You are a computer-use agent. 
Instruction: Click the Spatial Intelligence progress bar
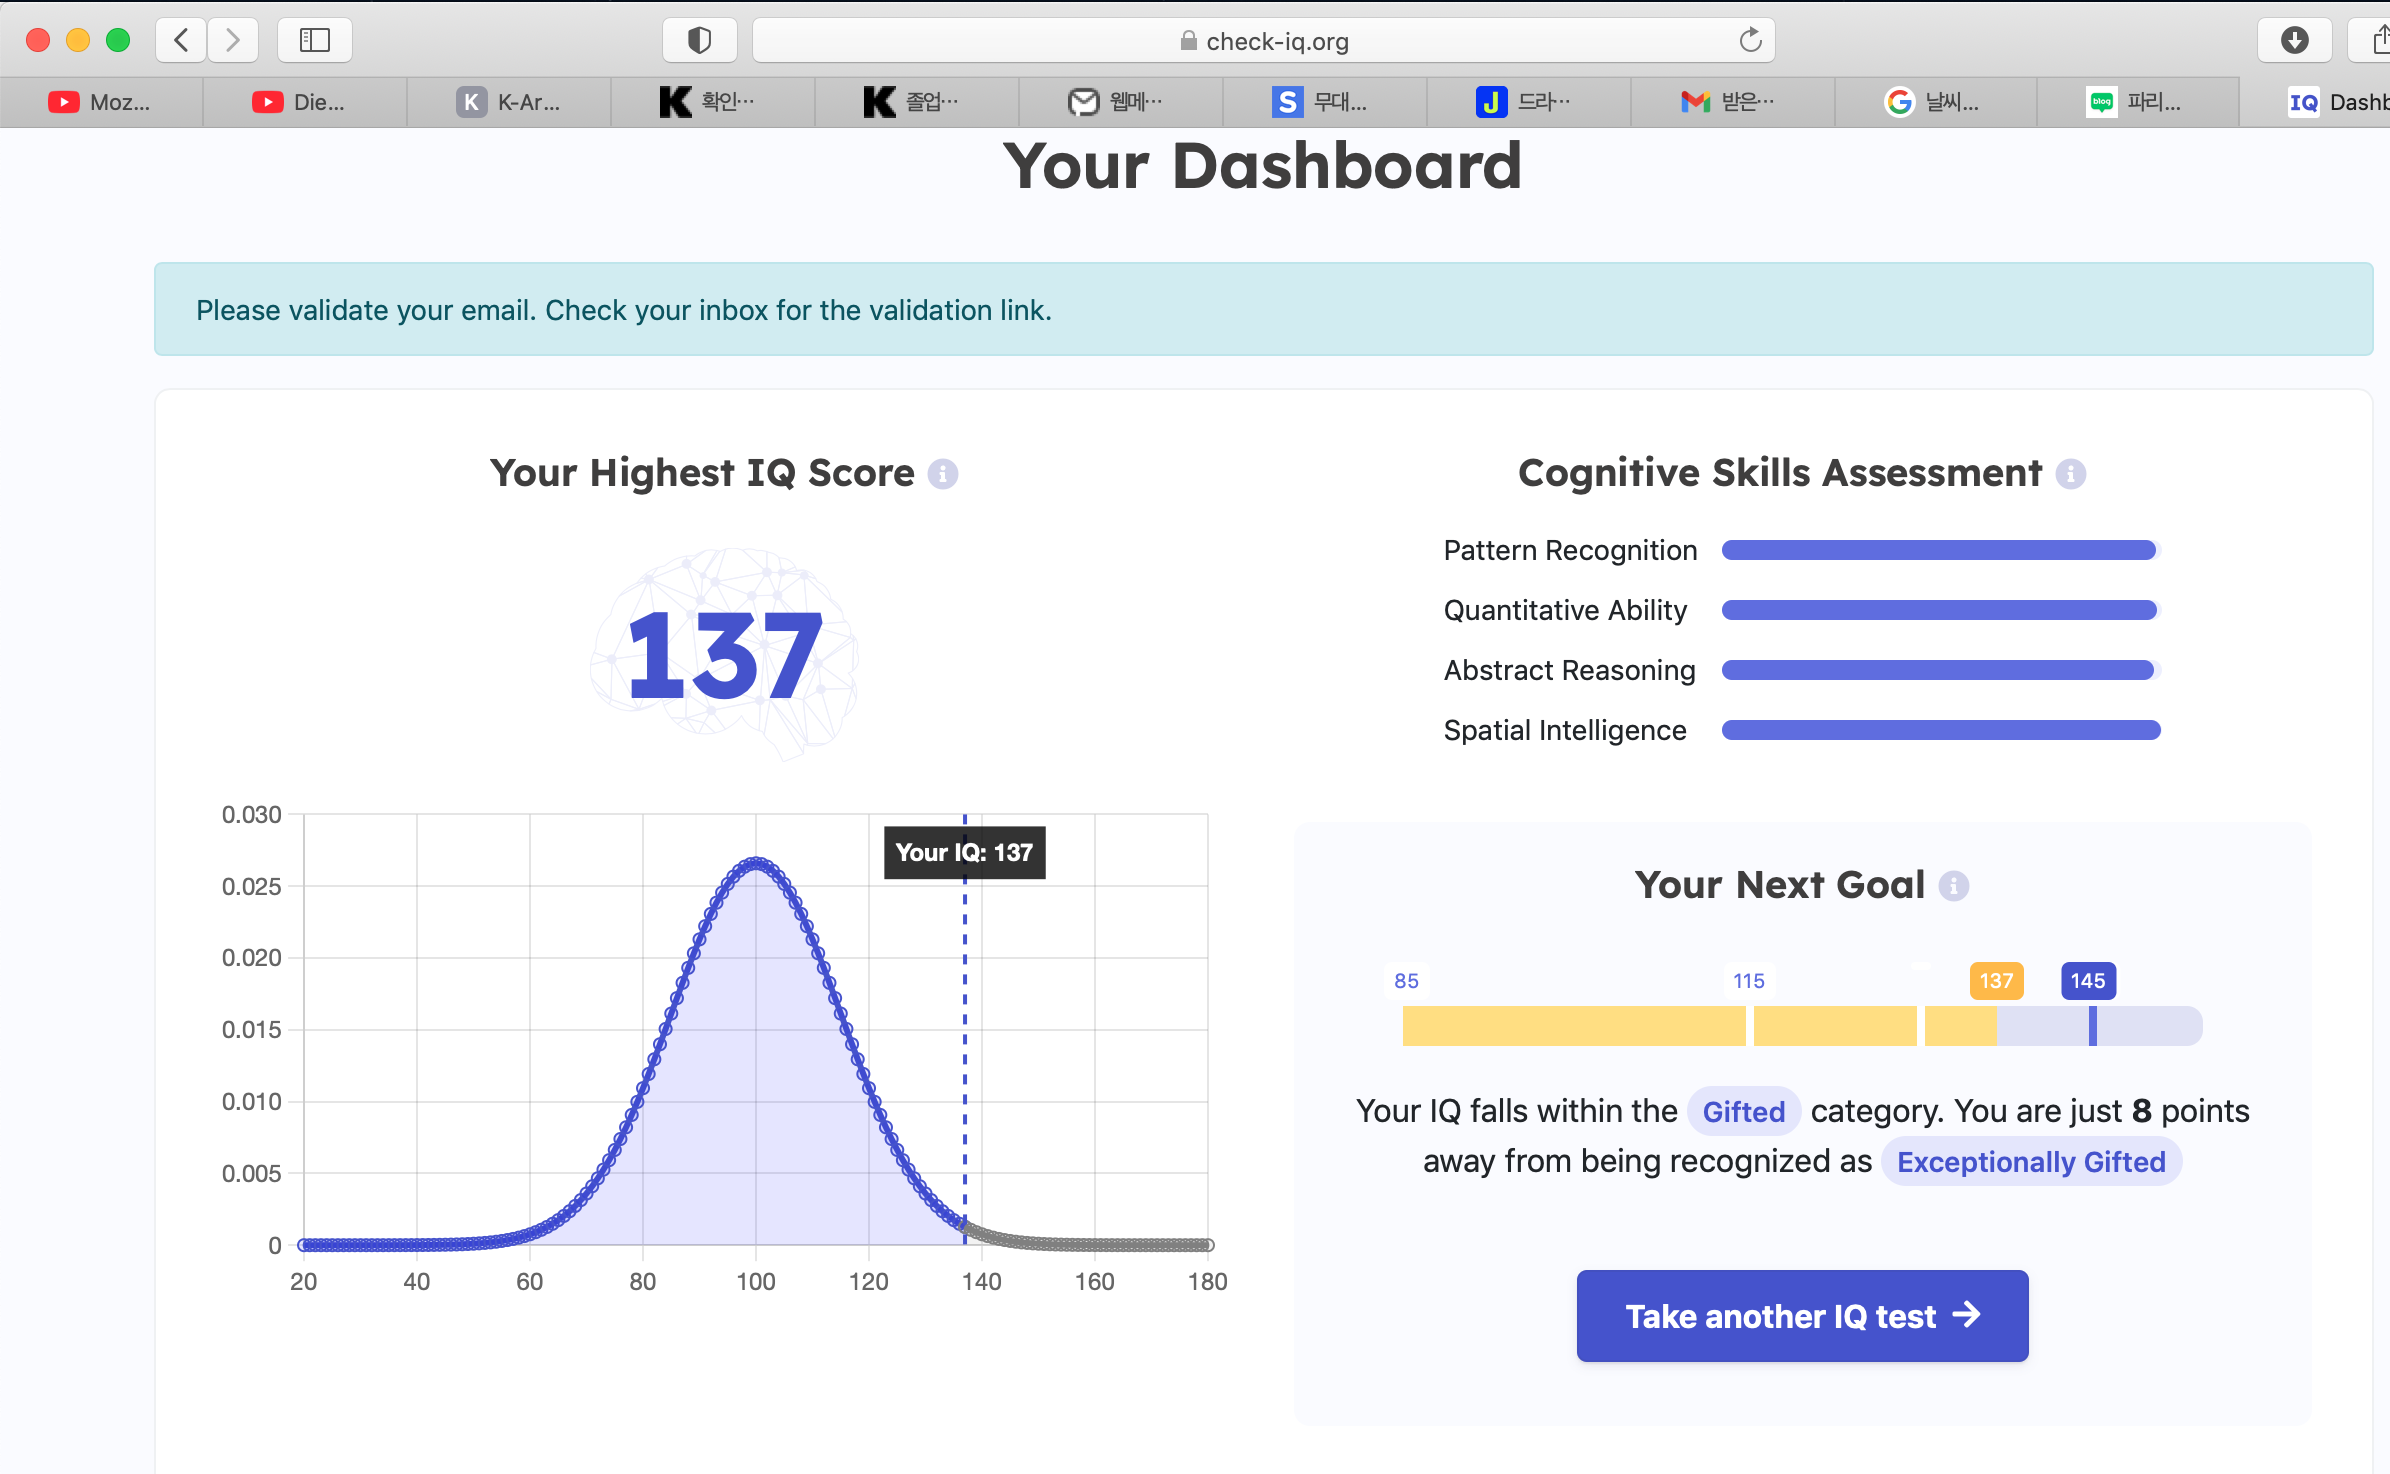click(1940, 730)
